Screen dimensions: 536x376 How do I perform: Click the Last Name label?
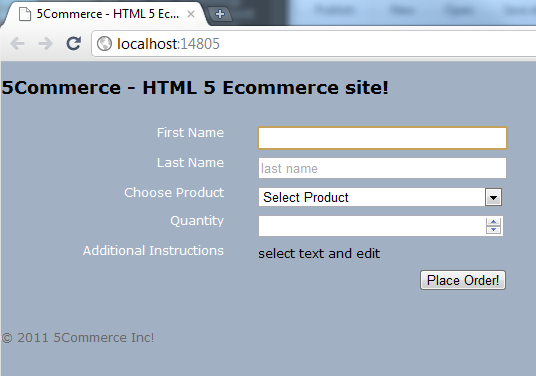[x=190, y=163]
